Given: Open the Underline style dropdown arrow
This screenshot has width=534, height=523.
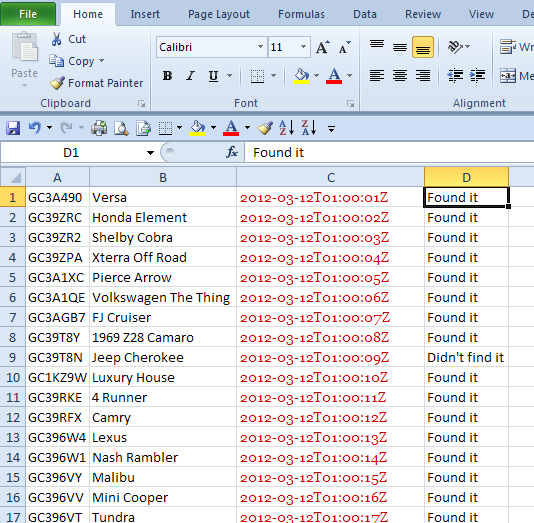Looking at the screenshot, I should tap(230, 76).
